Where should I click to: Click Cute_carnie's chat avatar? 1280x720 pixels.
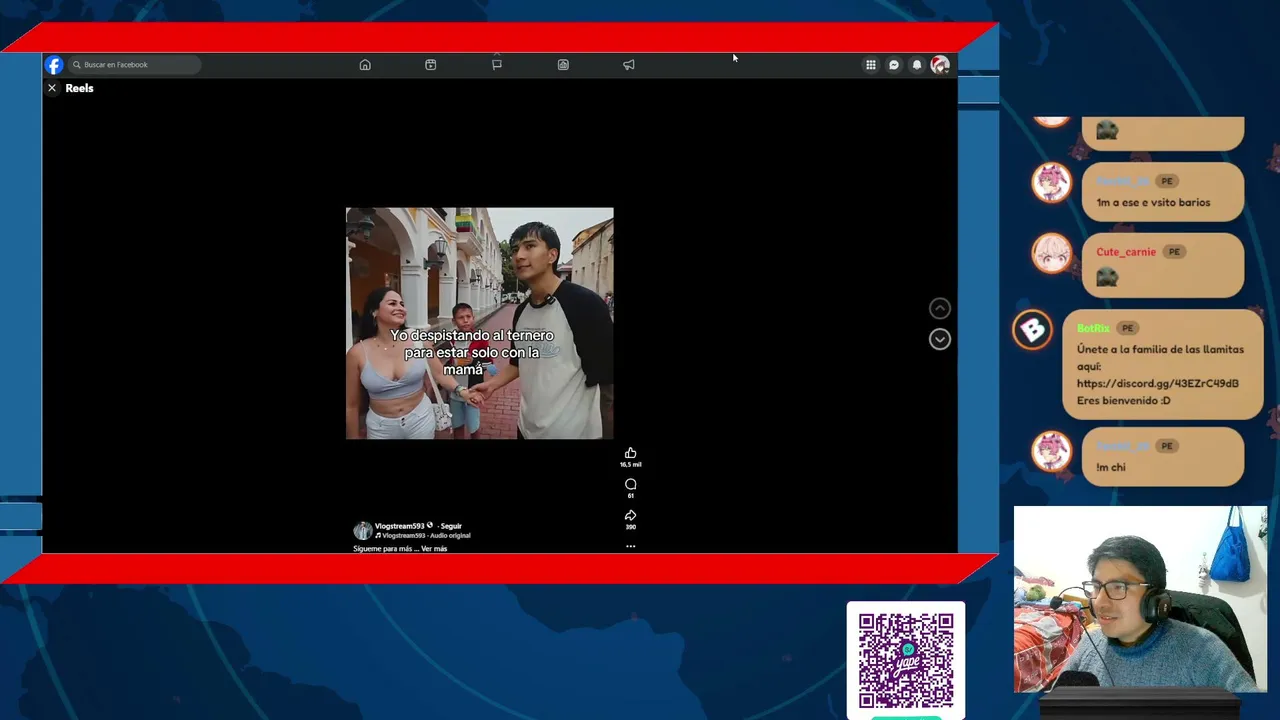click(x=1051, y=254)
